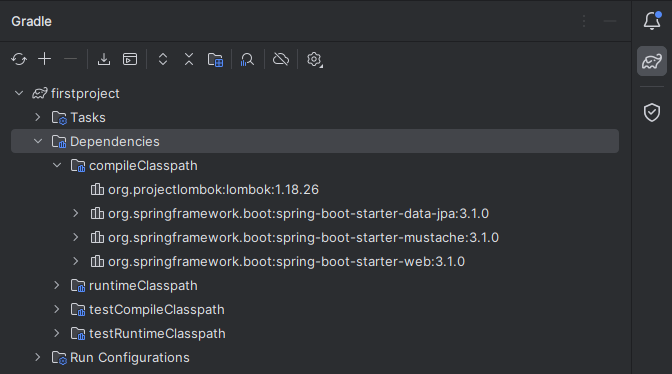Click testRuntimeClasspath folder icon

pos(78,333)
